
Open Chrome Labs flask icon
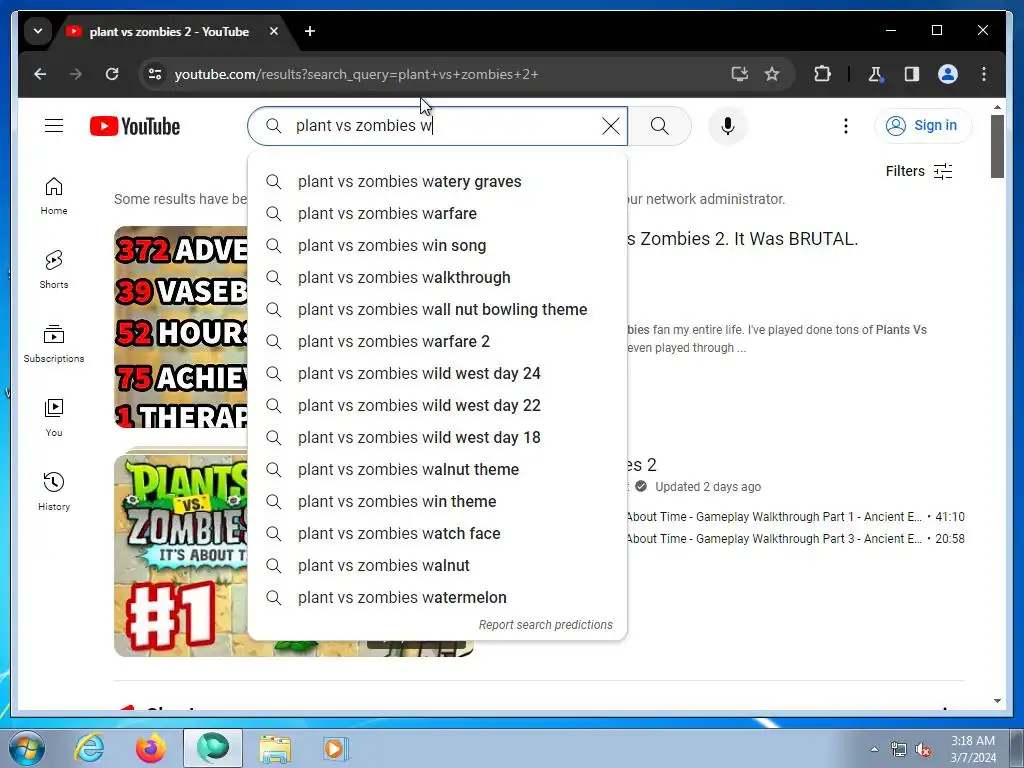pos(876,74)
